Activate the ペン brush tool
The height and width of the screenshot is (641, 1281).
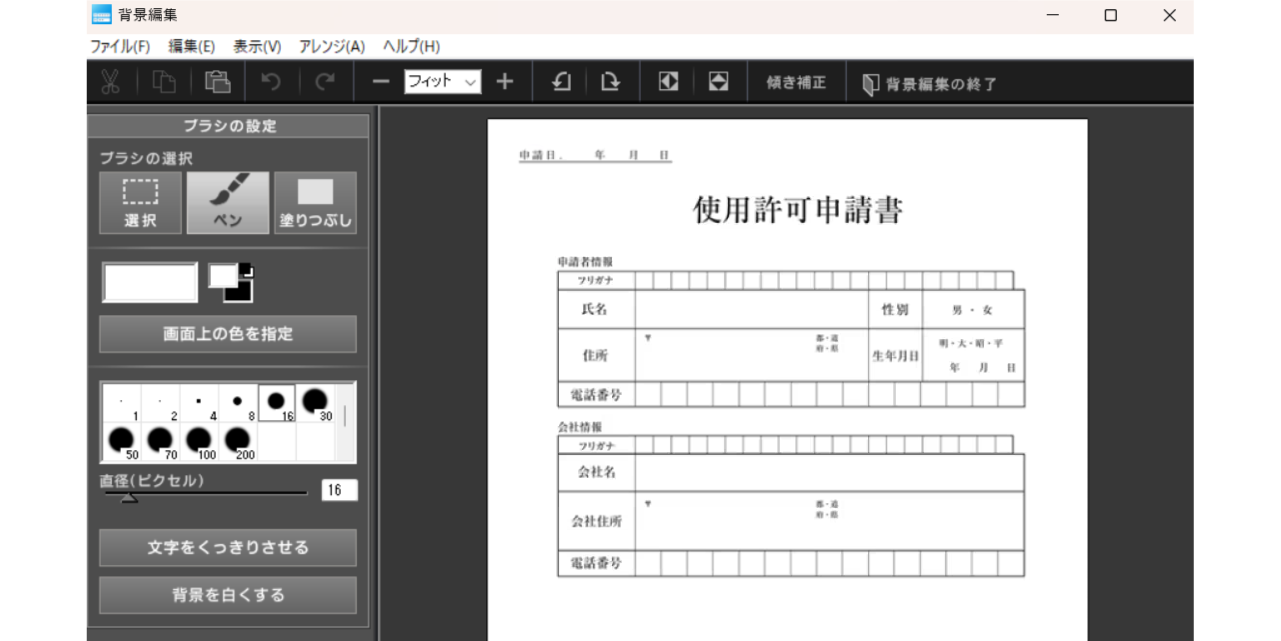227,200
